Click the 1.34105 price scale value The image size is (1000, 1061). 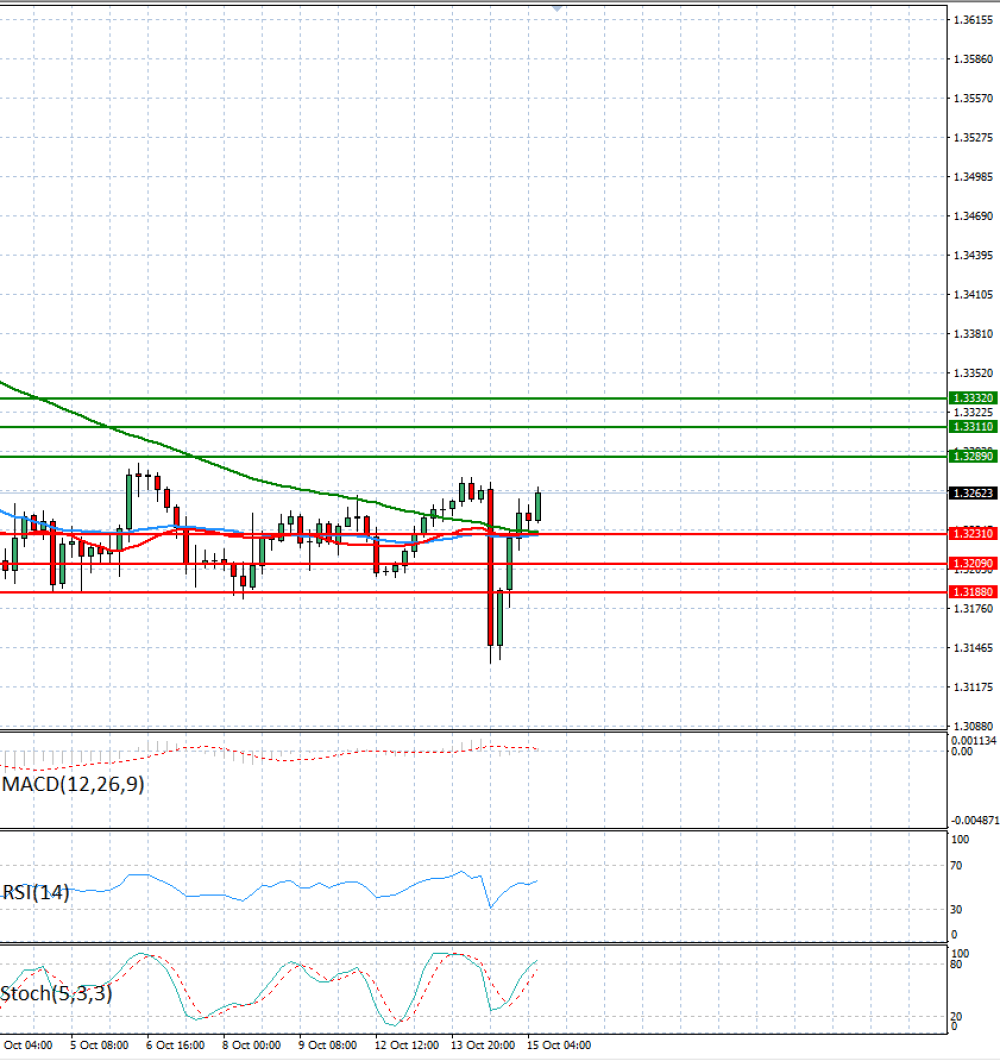click(x=973, y=295)
